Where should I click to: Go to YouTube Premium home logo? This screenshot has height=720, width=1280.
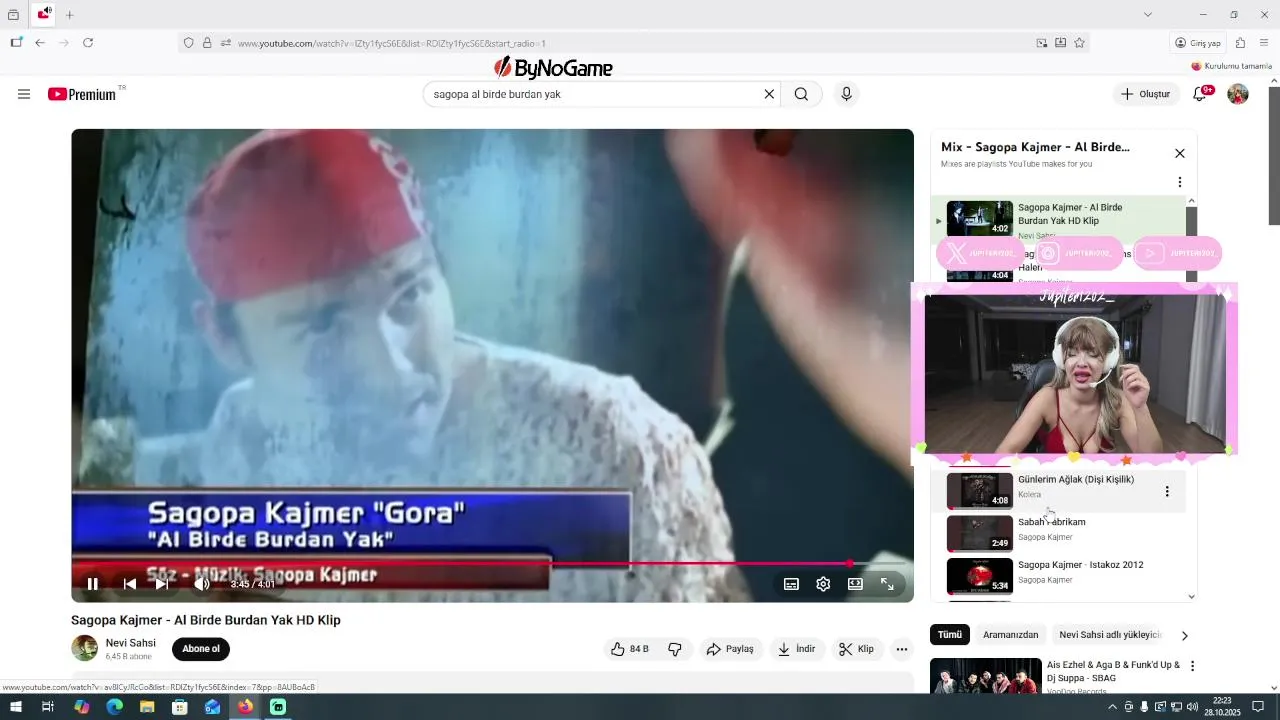[82, 94]
